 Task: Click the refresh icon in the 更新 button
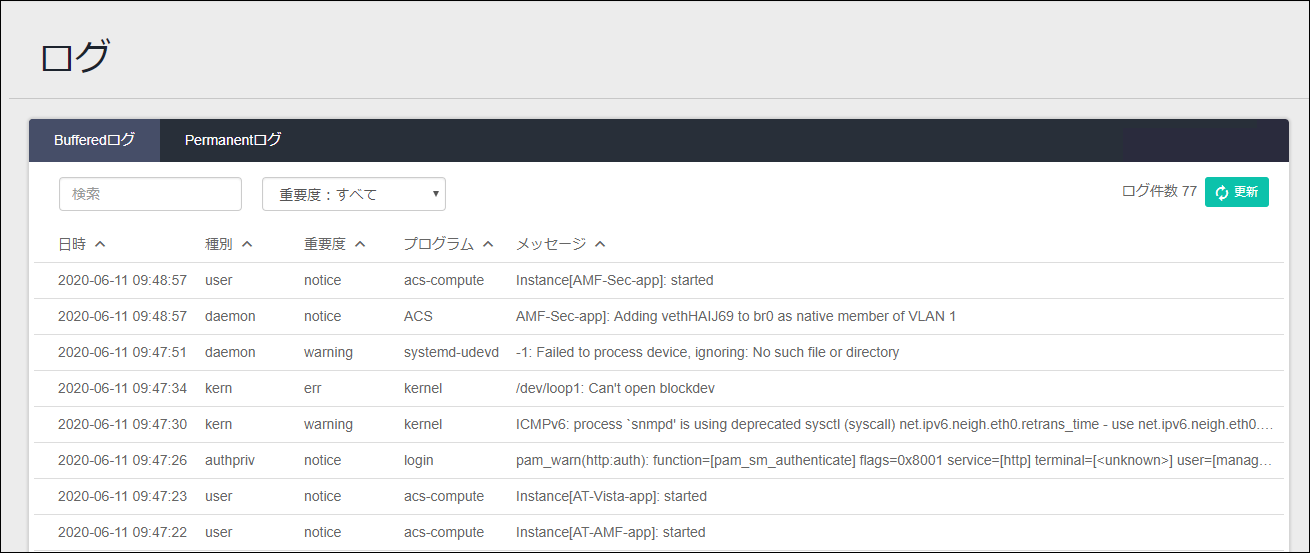(x=1222, y=192)
